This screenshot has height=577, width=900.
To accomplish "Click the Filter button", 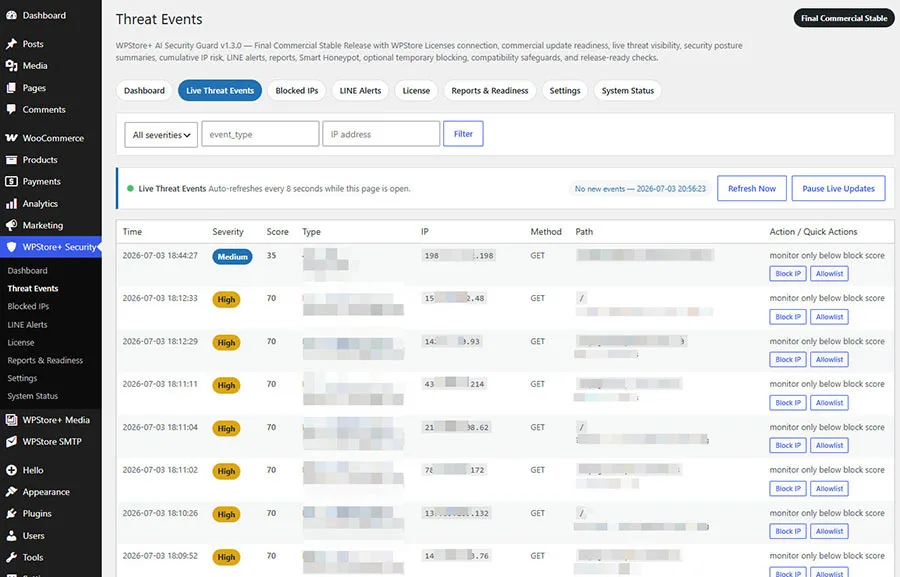I will [x=463, y=134].
